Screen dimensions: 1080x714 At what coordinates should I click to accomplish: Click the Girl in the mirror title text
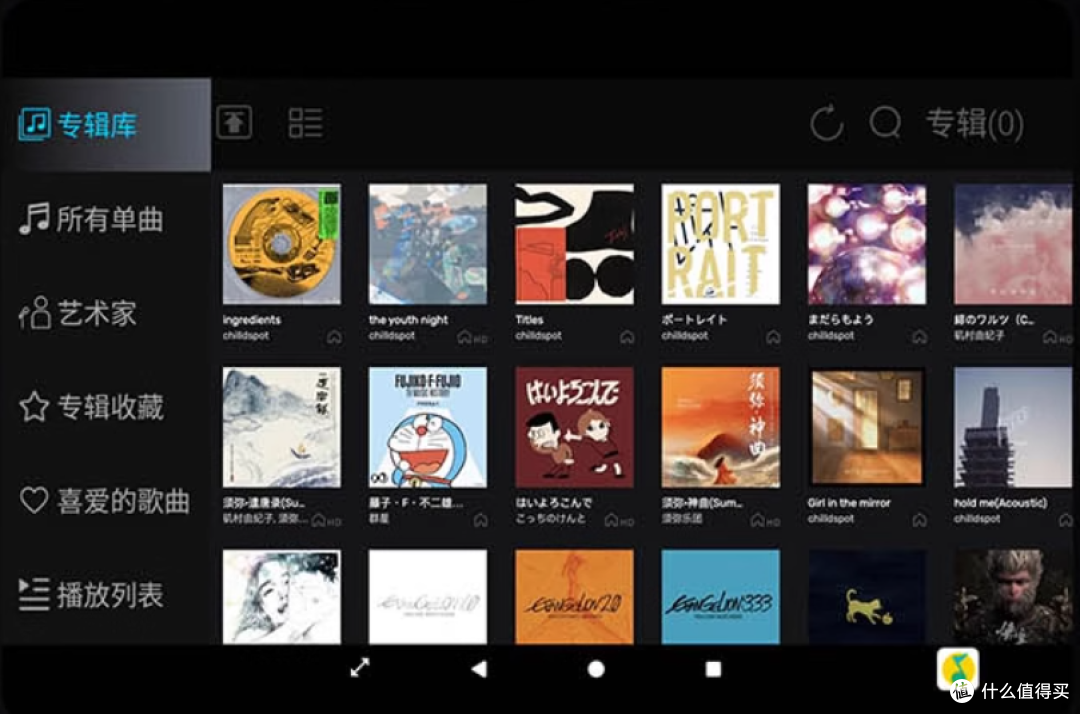849,503
